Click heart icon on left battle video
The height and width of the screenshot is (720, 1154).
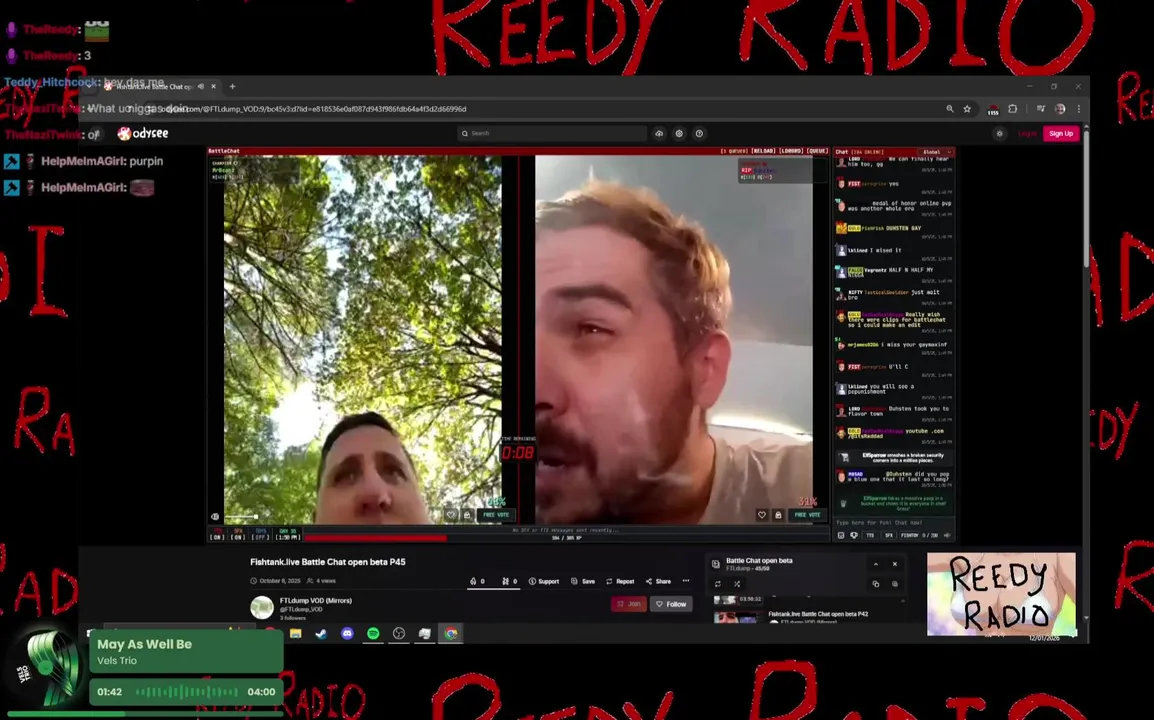tap(451, 515)
